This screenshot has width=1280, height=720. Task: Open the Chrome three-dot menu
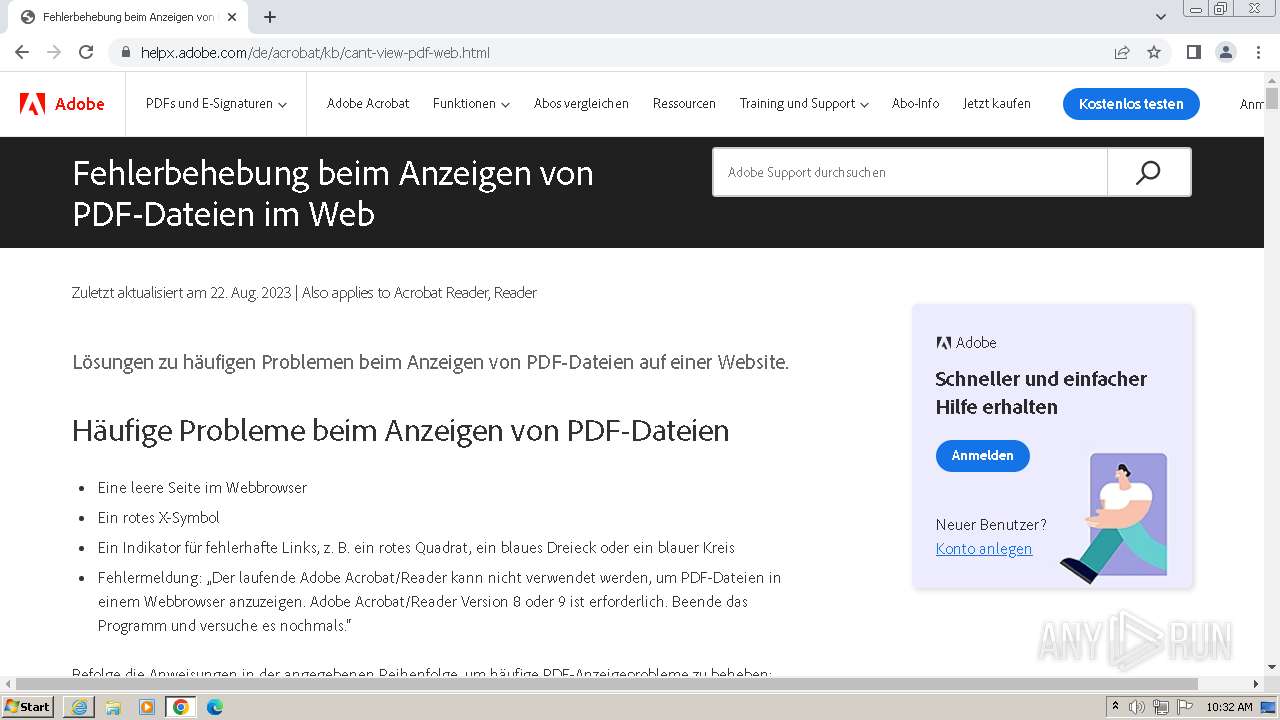click(x=1258, y=52)
